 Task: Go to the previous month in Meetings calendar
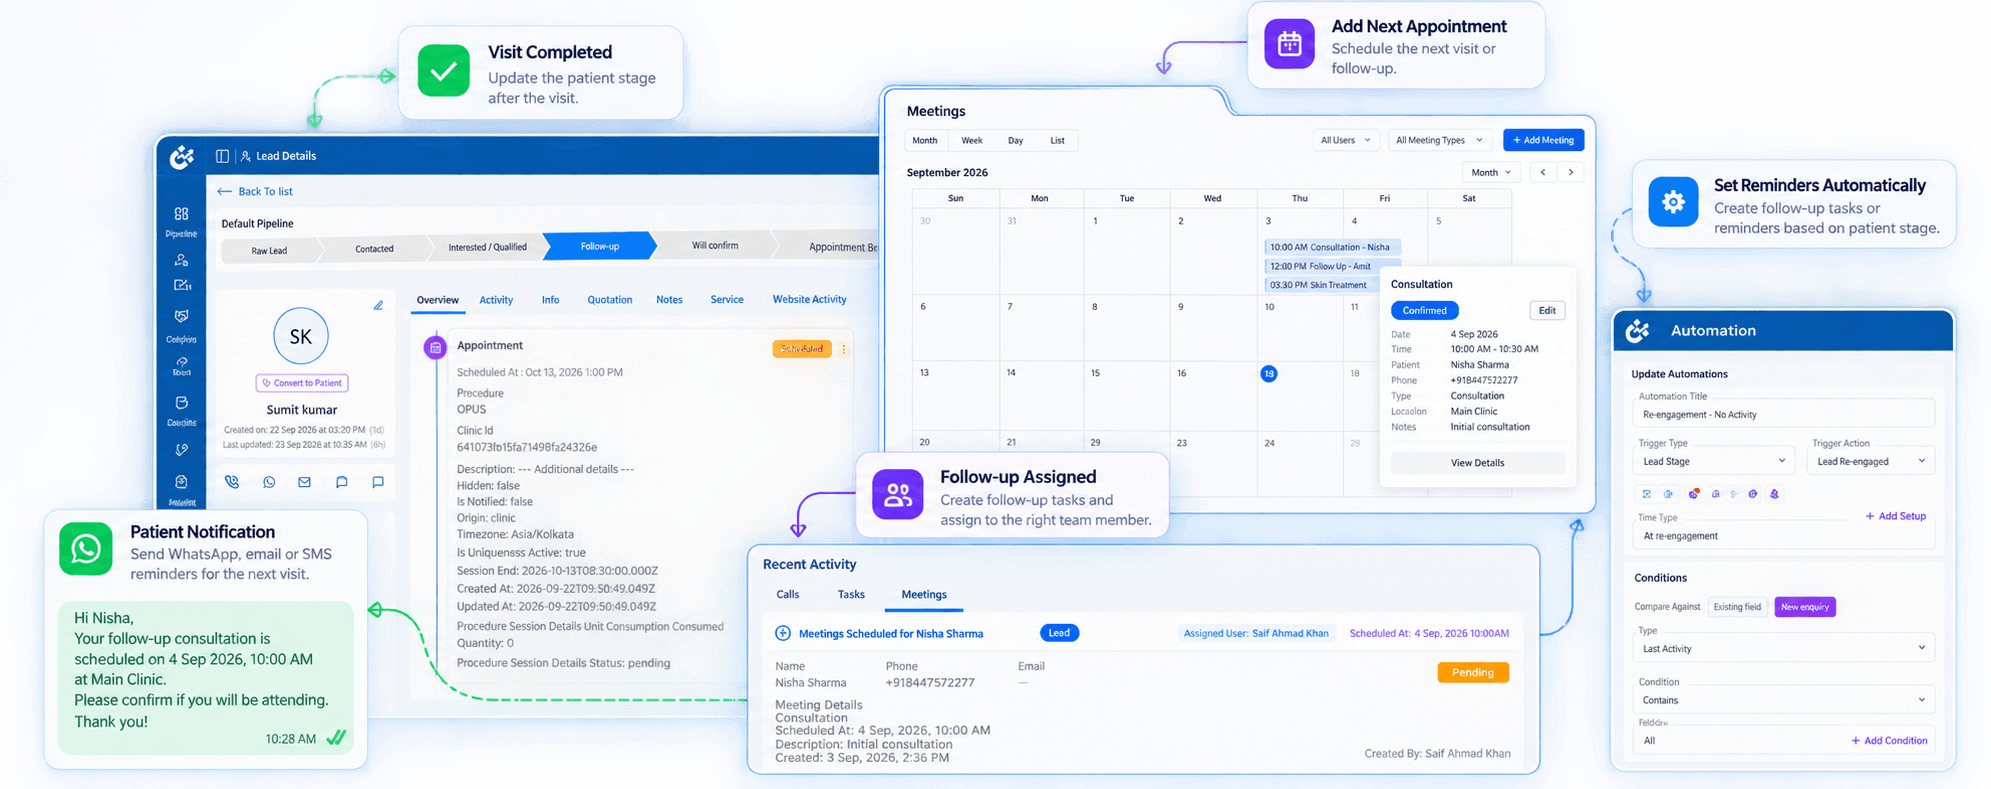click(1543, 172)
